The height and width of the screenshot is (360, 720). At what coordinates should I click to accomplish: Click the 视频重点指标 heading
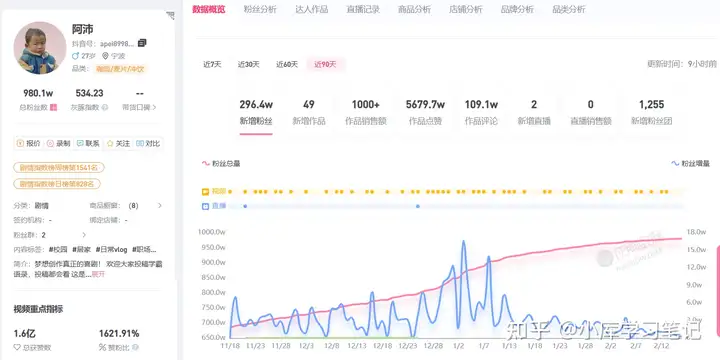[x=38, y=309]
